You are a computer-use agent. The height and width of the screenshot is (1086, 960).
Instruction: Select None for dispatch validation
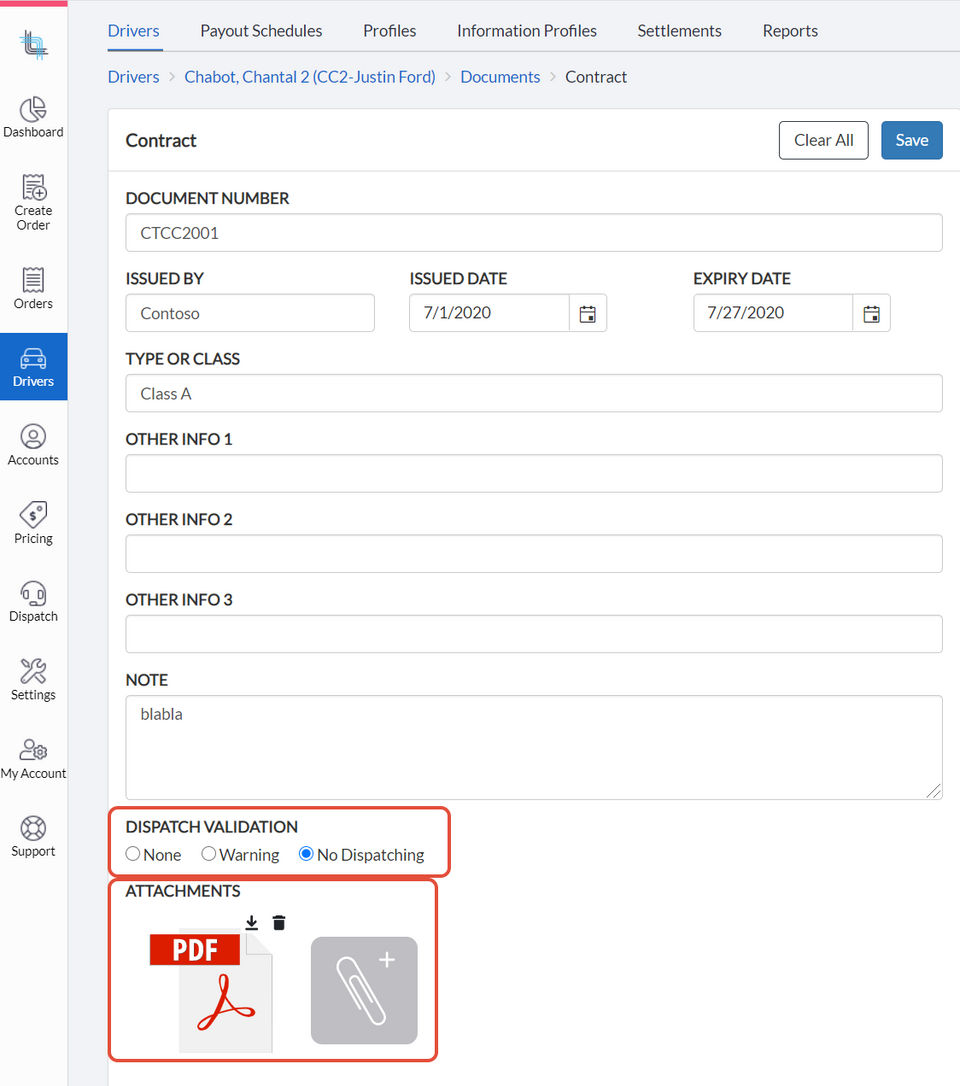133,854
